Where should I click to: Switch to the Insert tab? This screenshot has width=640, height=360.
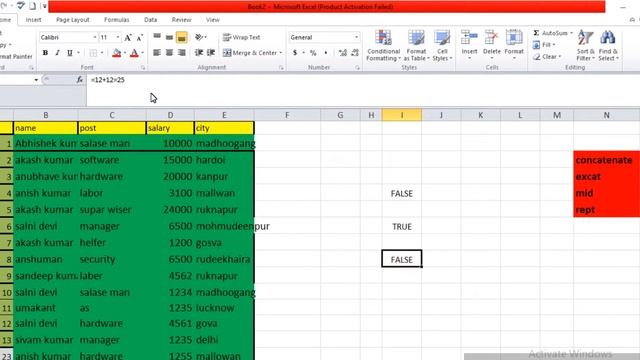[x=33, y=20]
